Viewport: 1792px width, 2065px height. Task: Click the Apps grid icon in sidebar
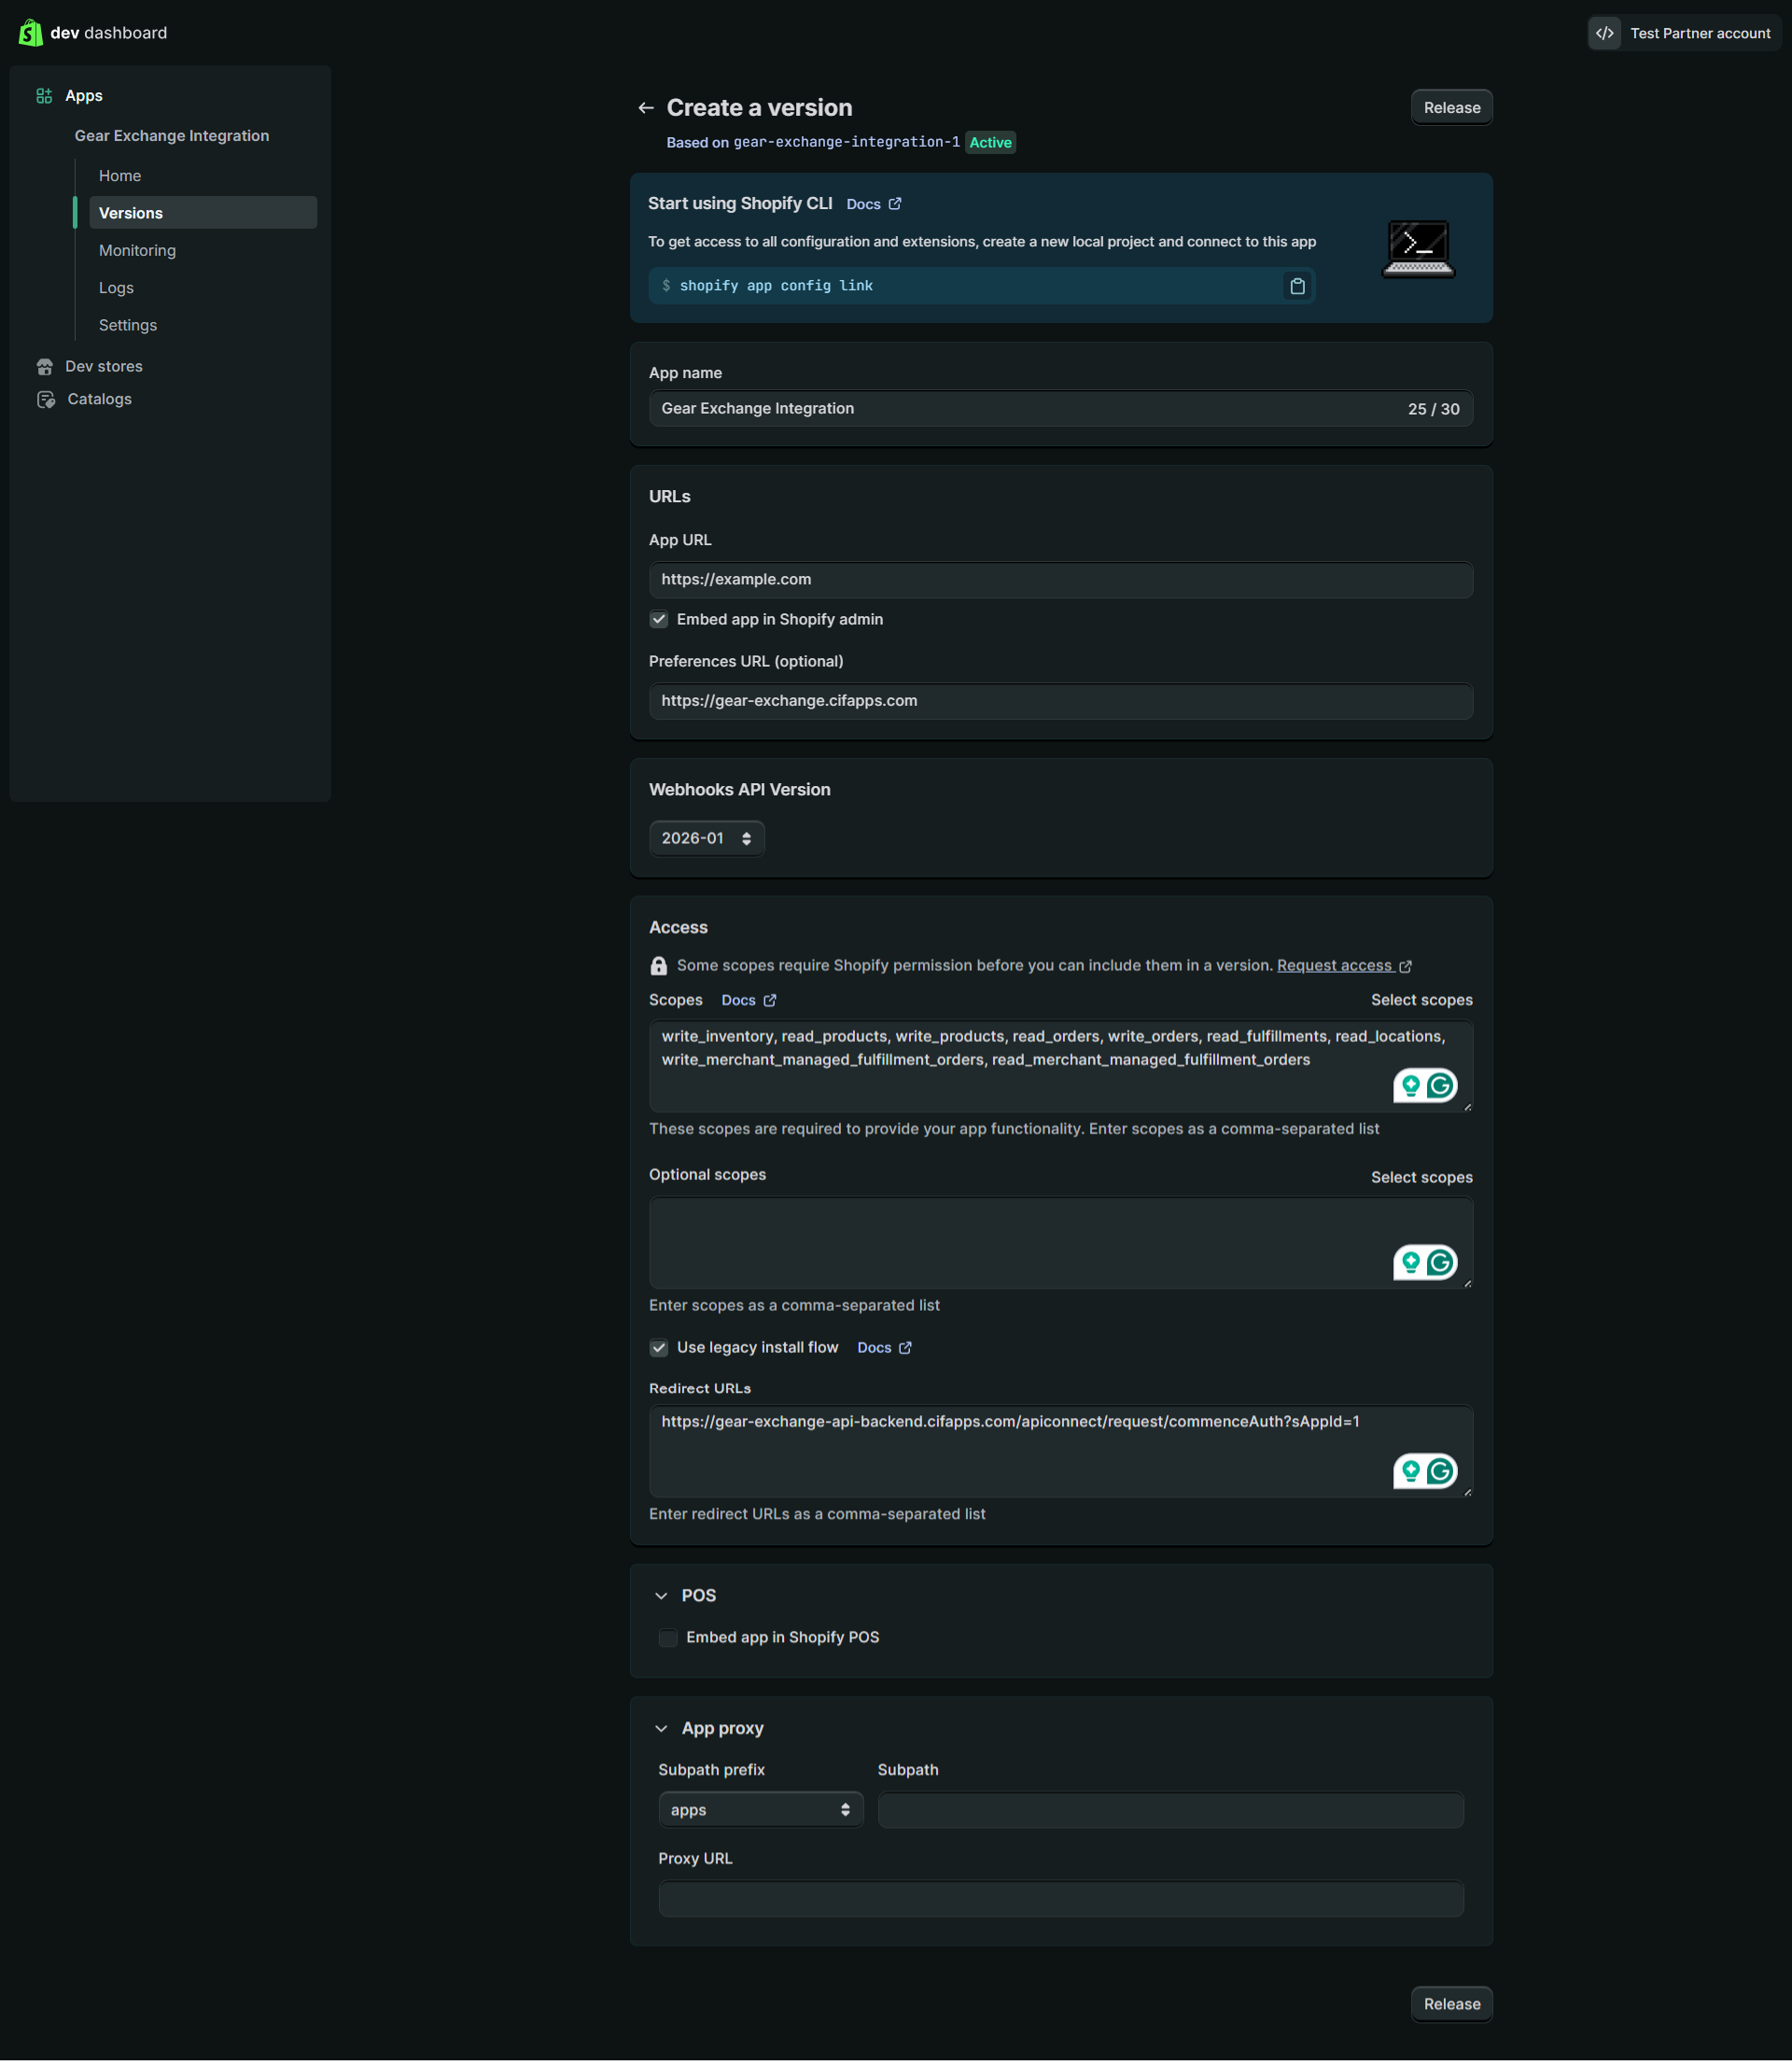click(44, 96)
